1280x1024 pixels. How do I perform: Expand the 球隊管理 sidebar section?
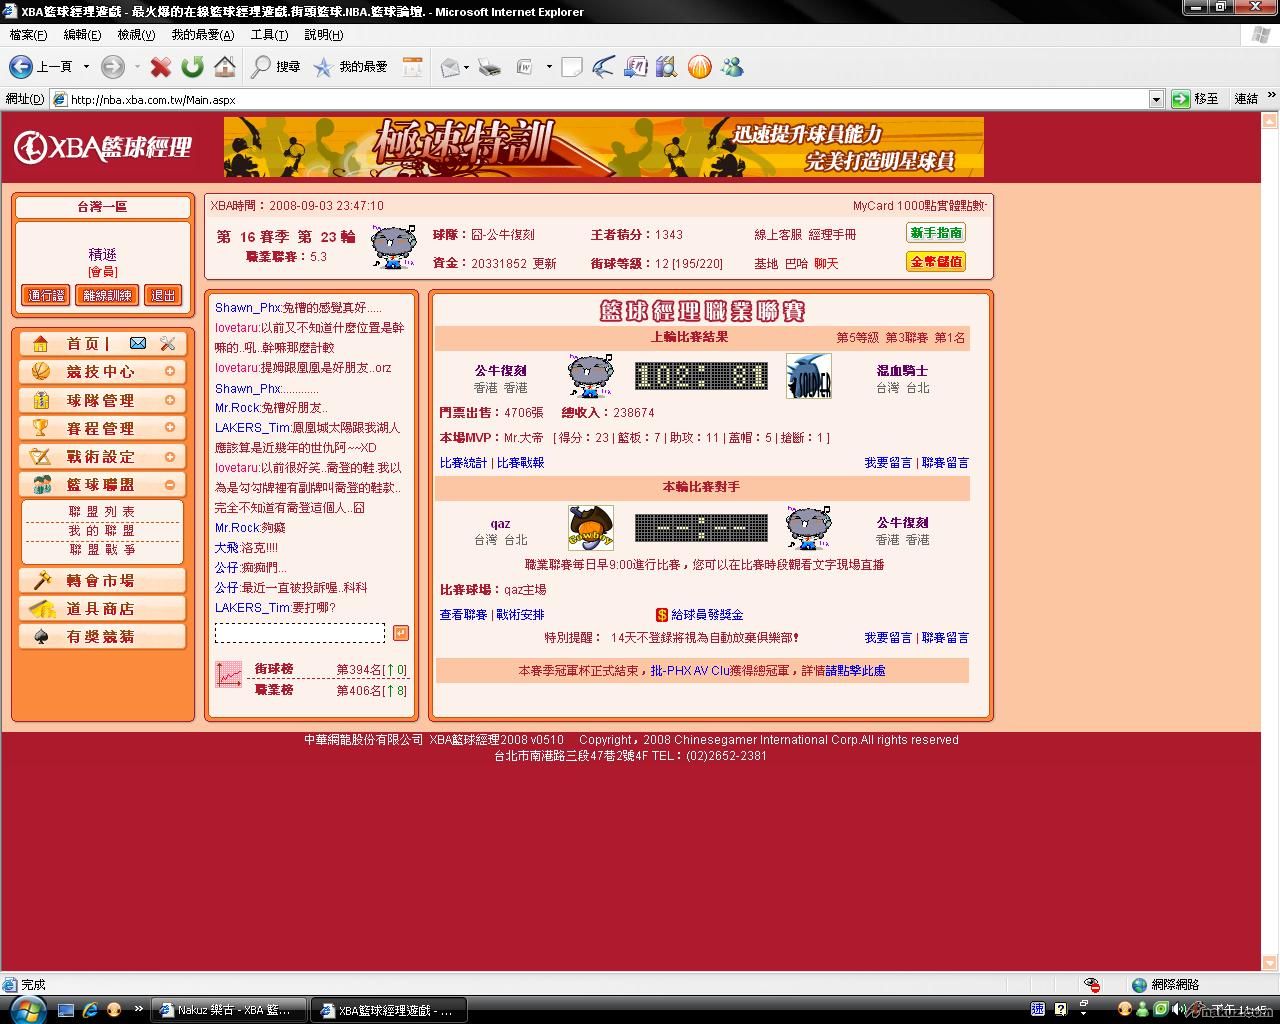tap(170, 400)
